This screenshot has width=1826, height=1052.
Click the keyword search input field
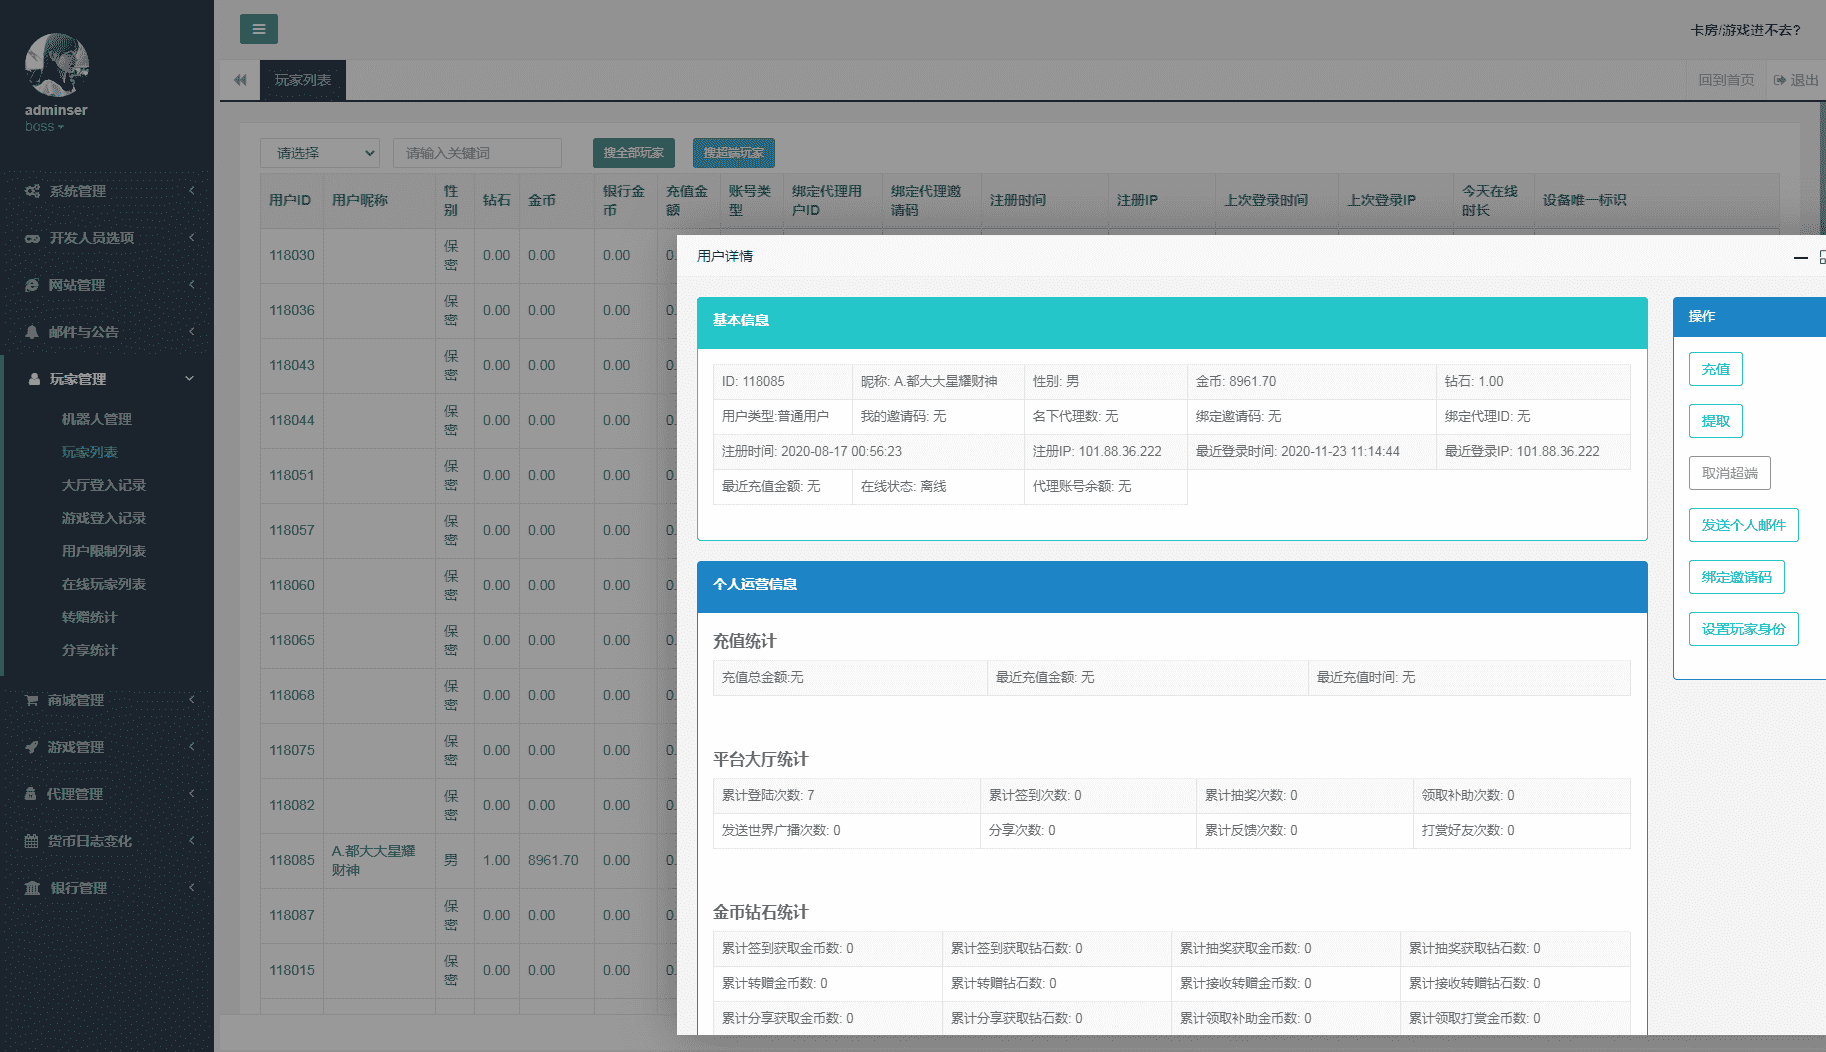pyautogui.click(x=477, y=153)
